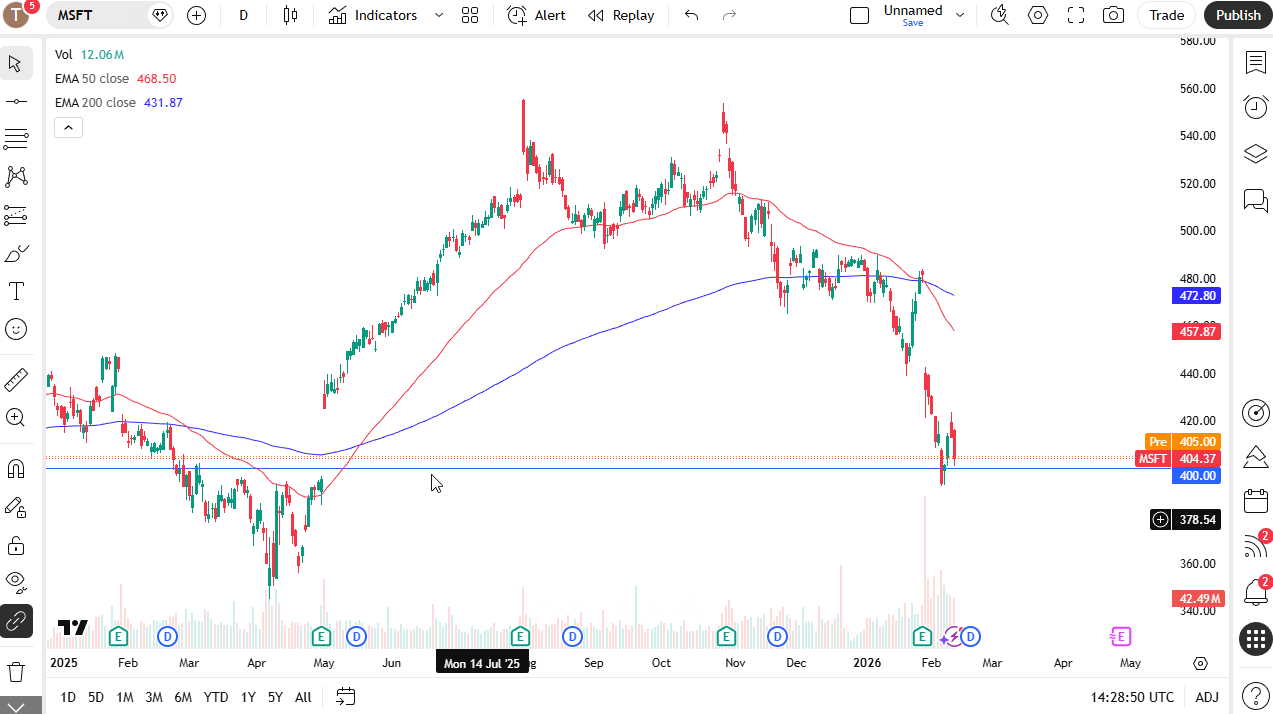1273x714 pixels.
Task: Undo the last chart action
Action: (691, 15)
